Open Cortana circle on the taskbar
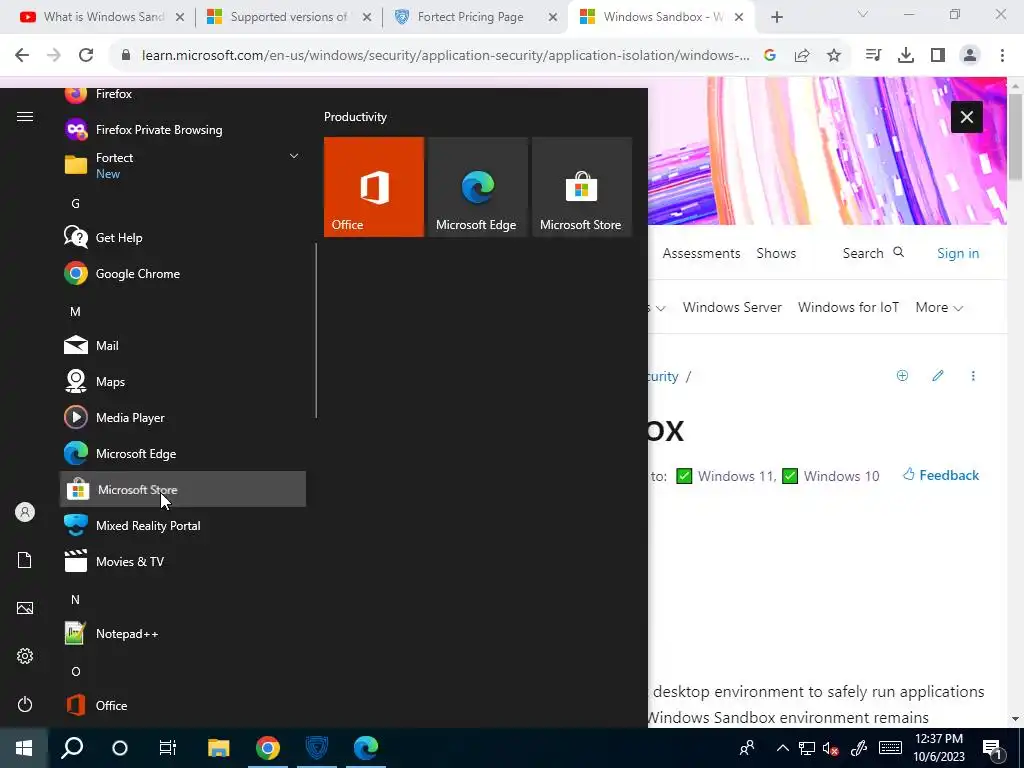Screen dimensions: 1024x768 pyautogui.click(x=120, y=748)
